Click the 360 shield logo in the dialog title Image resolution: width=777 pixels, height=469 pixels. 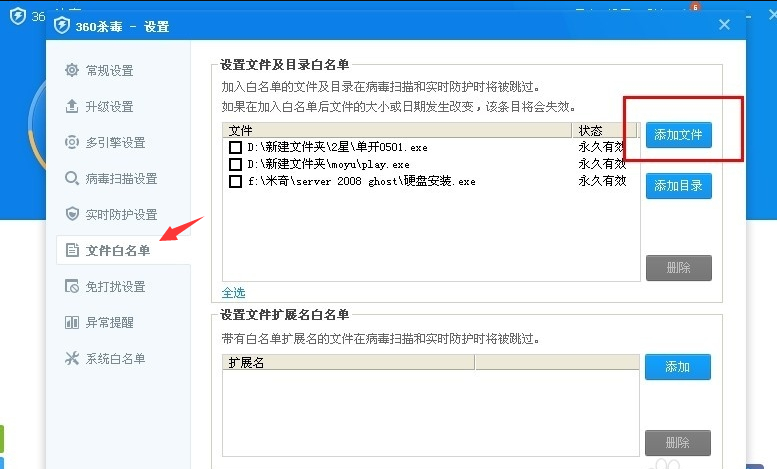point(61,25)
